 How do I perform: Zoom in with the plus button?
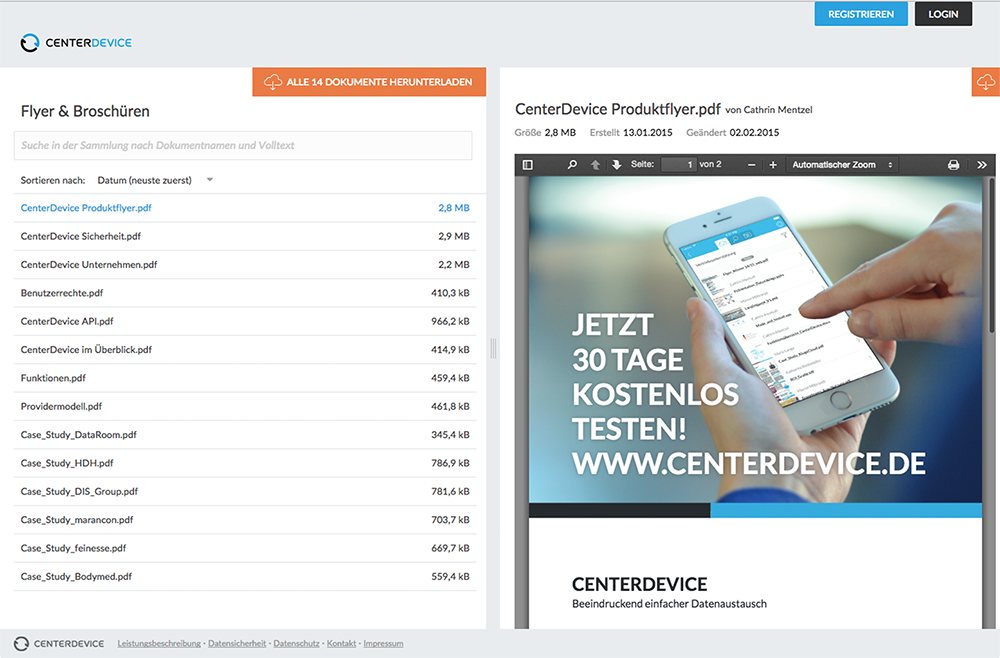tap(773, 165)
